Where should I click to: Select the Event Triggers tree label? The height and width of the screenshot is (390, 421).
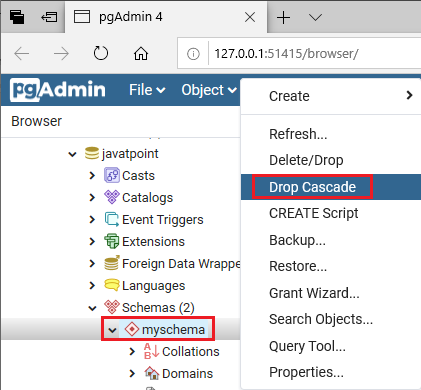tap(163, 220)
